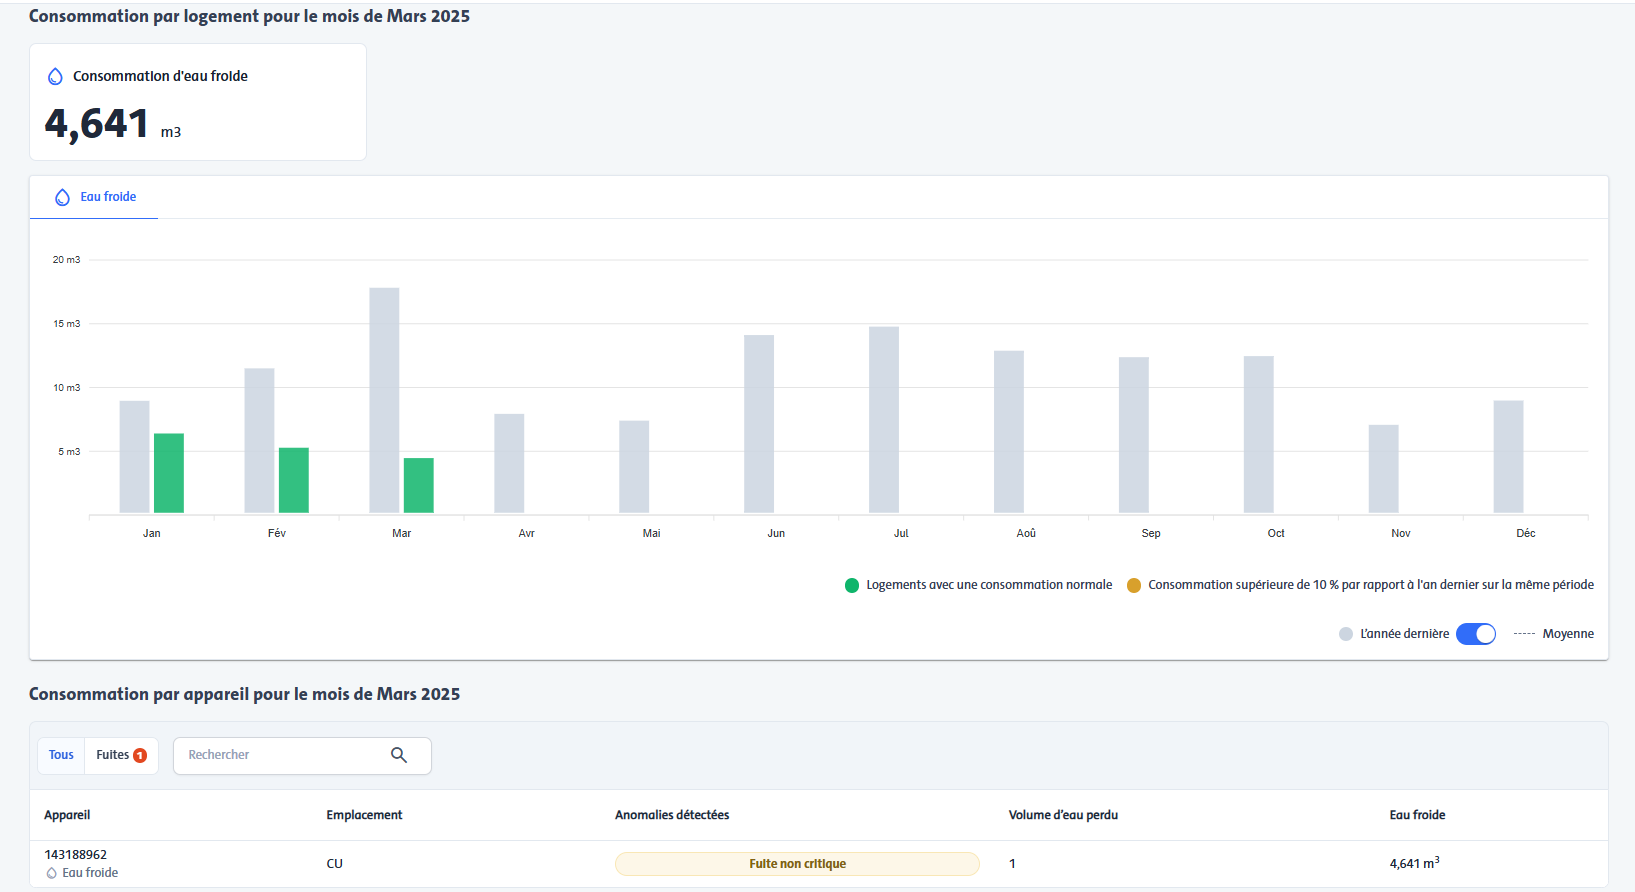Open the Fuites filter tab
The height and width of the screenshot is (892, 1635).
113,755
